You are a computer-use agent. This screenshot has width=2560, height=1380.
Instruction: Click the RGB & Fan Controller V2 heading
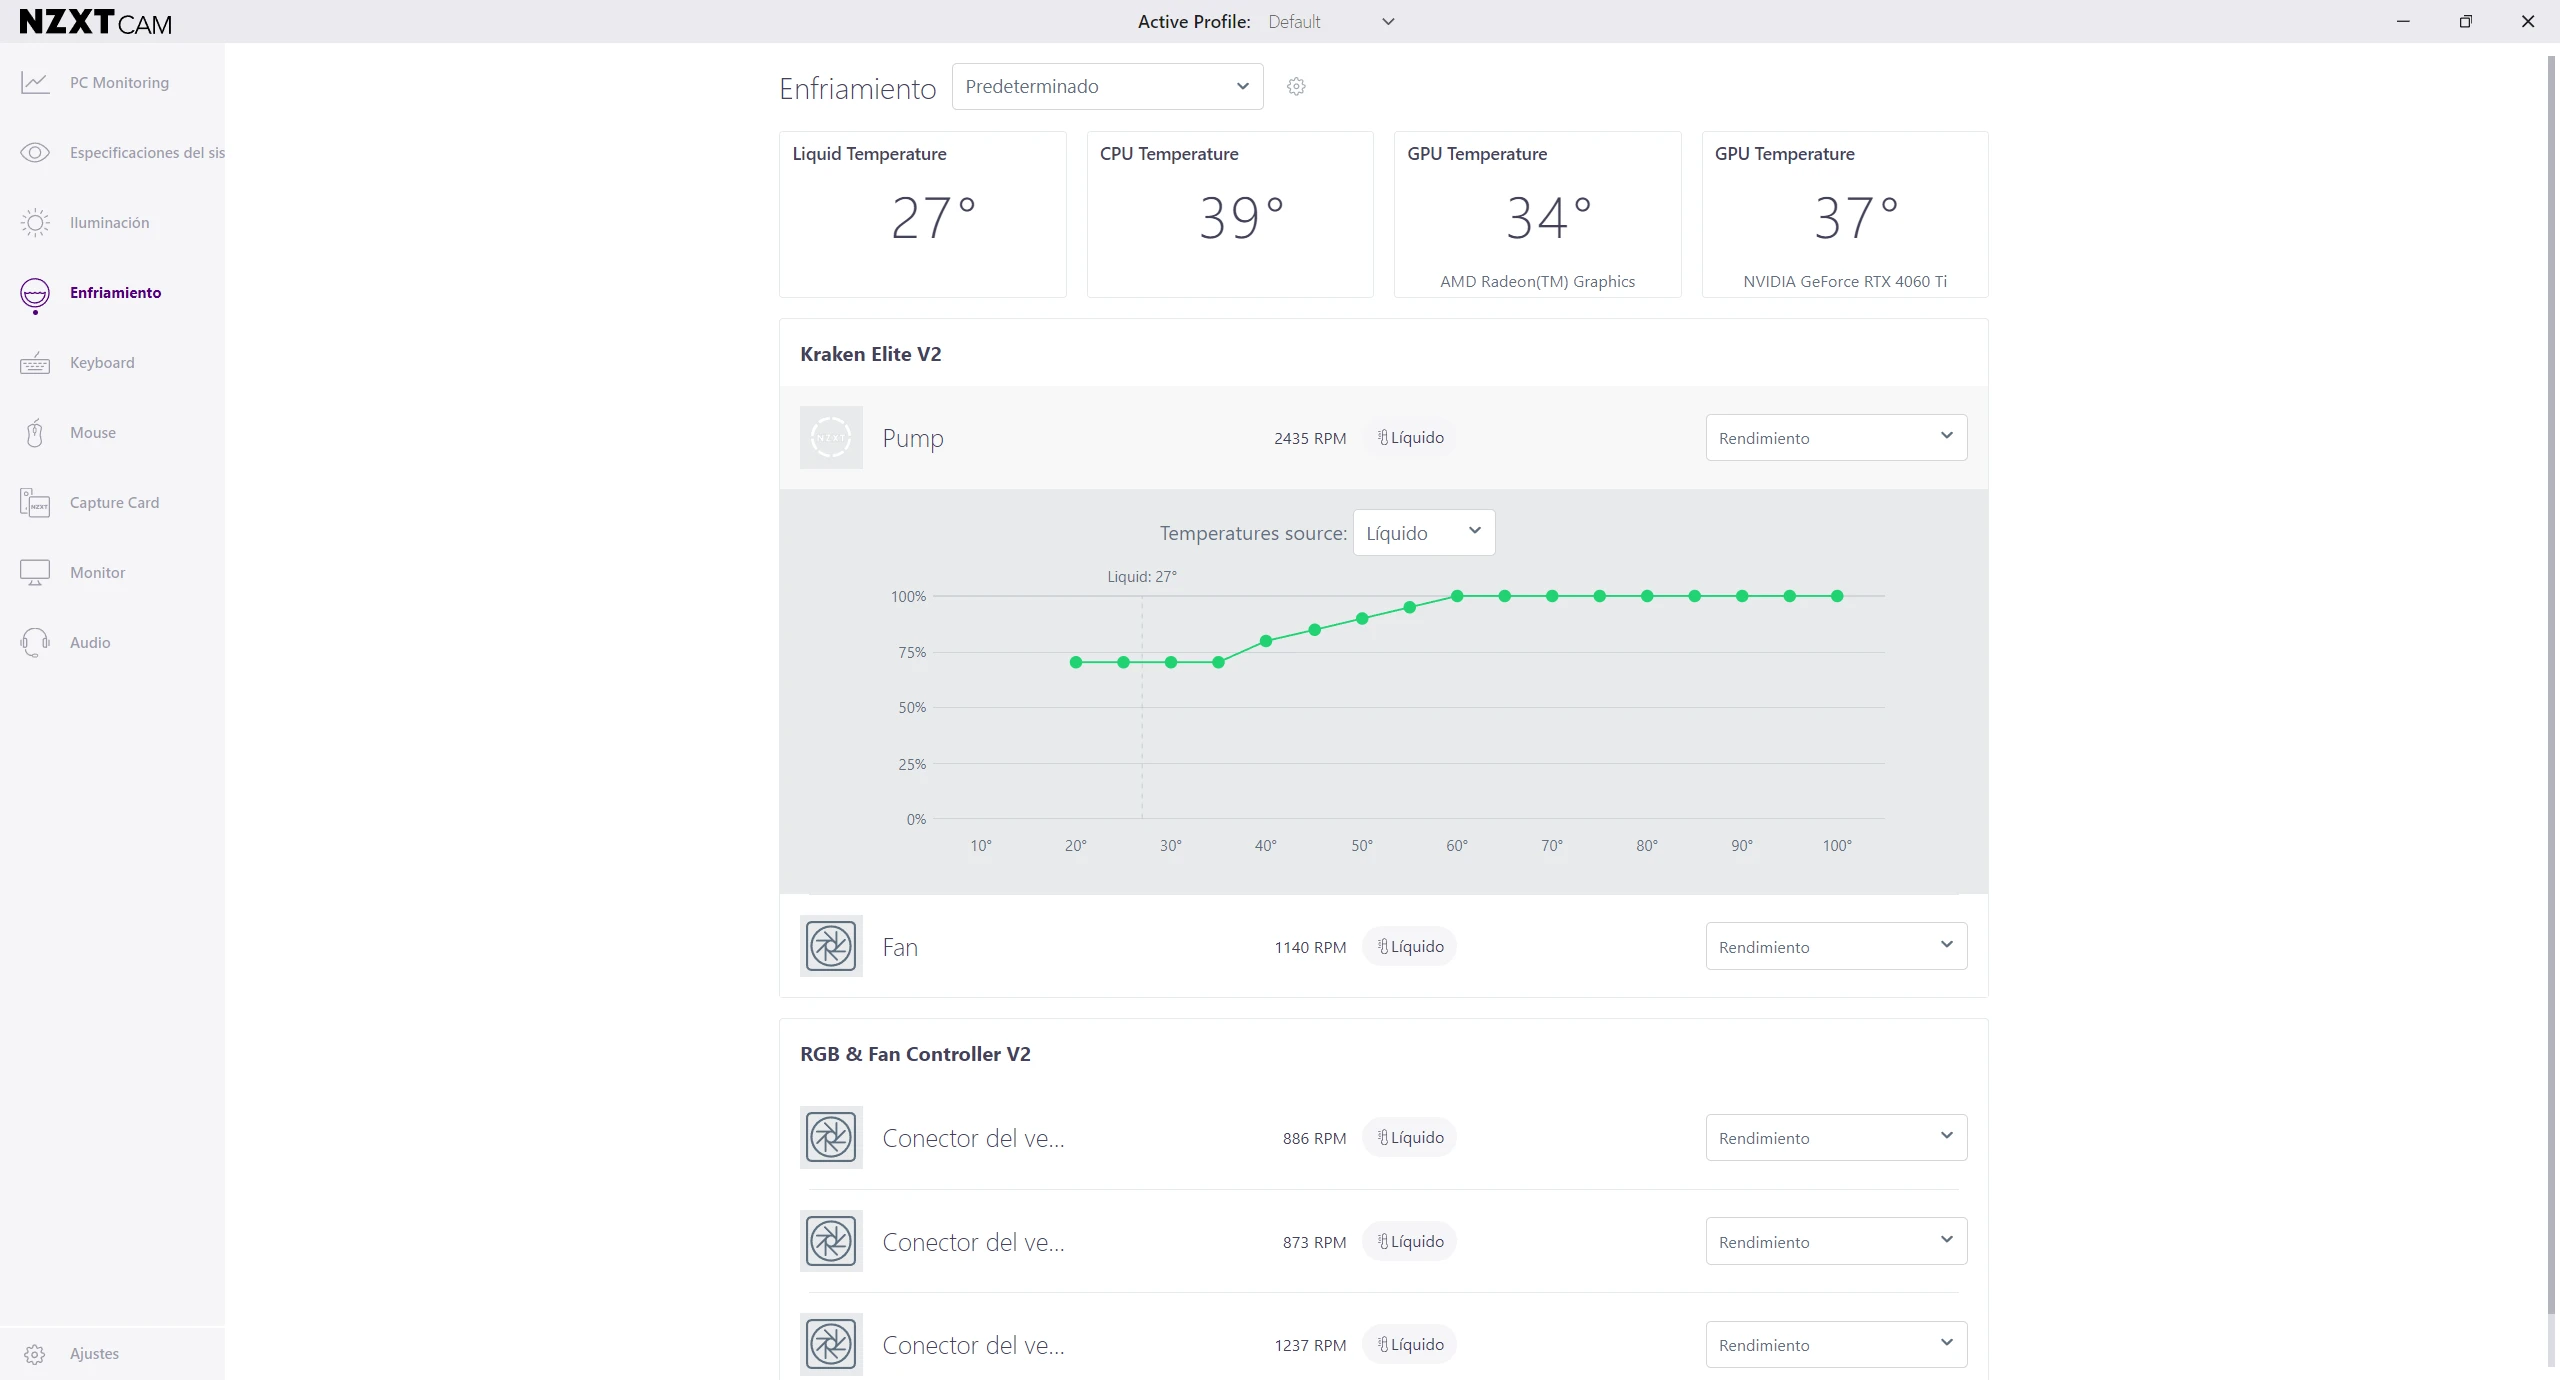pyautogui.click(x=915, y=1054)
